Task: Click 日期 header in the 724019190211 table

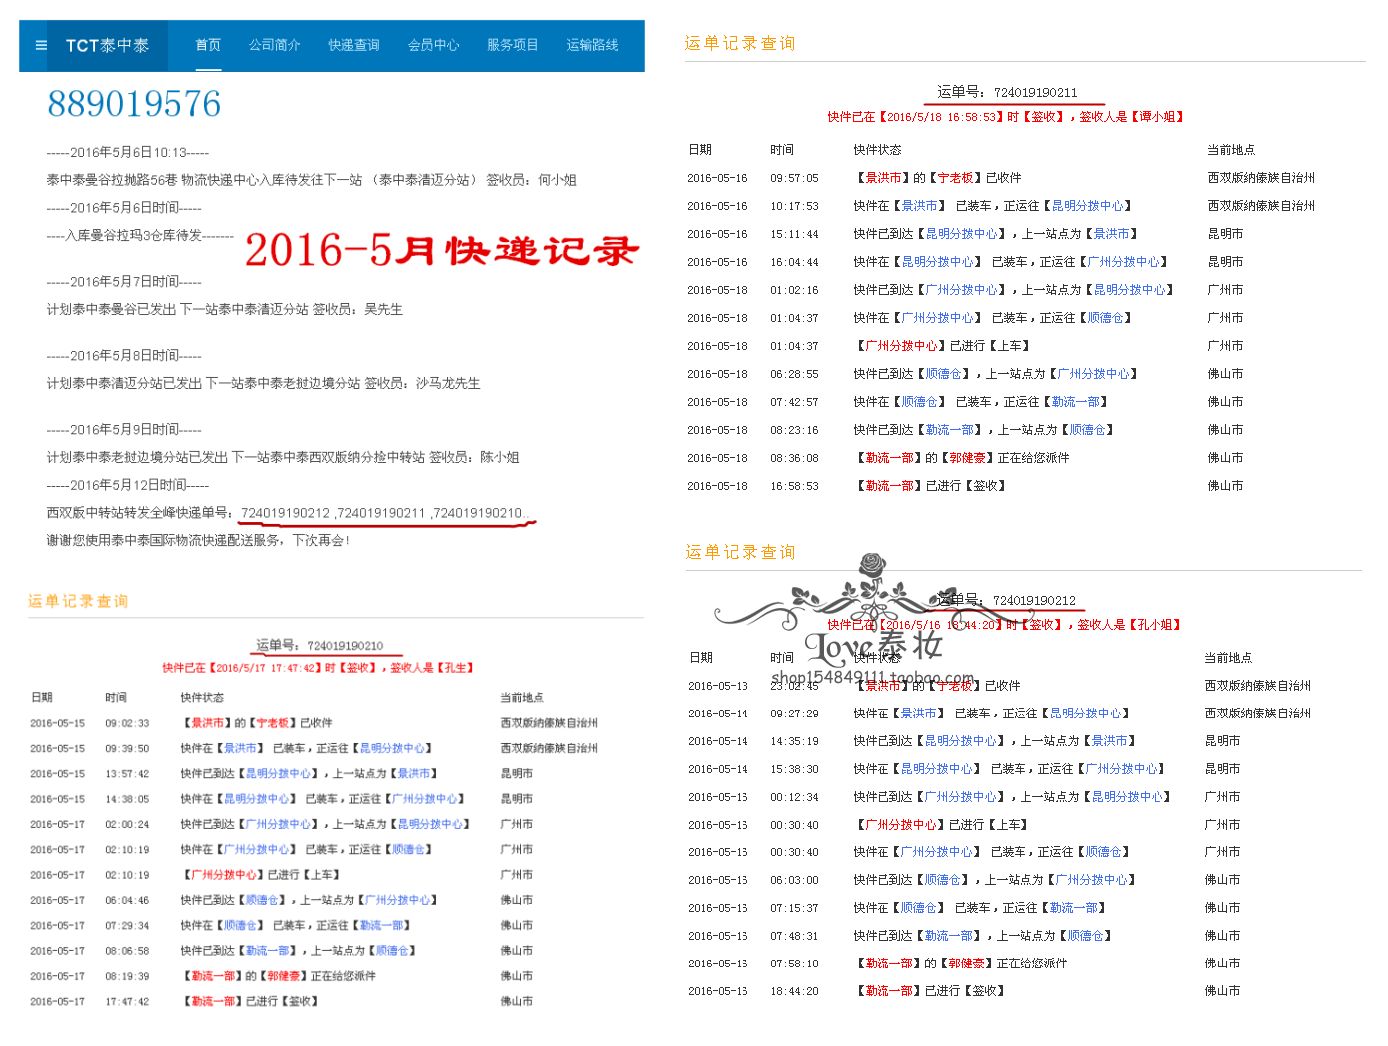Action: [700, 150]
